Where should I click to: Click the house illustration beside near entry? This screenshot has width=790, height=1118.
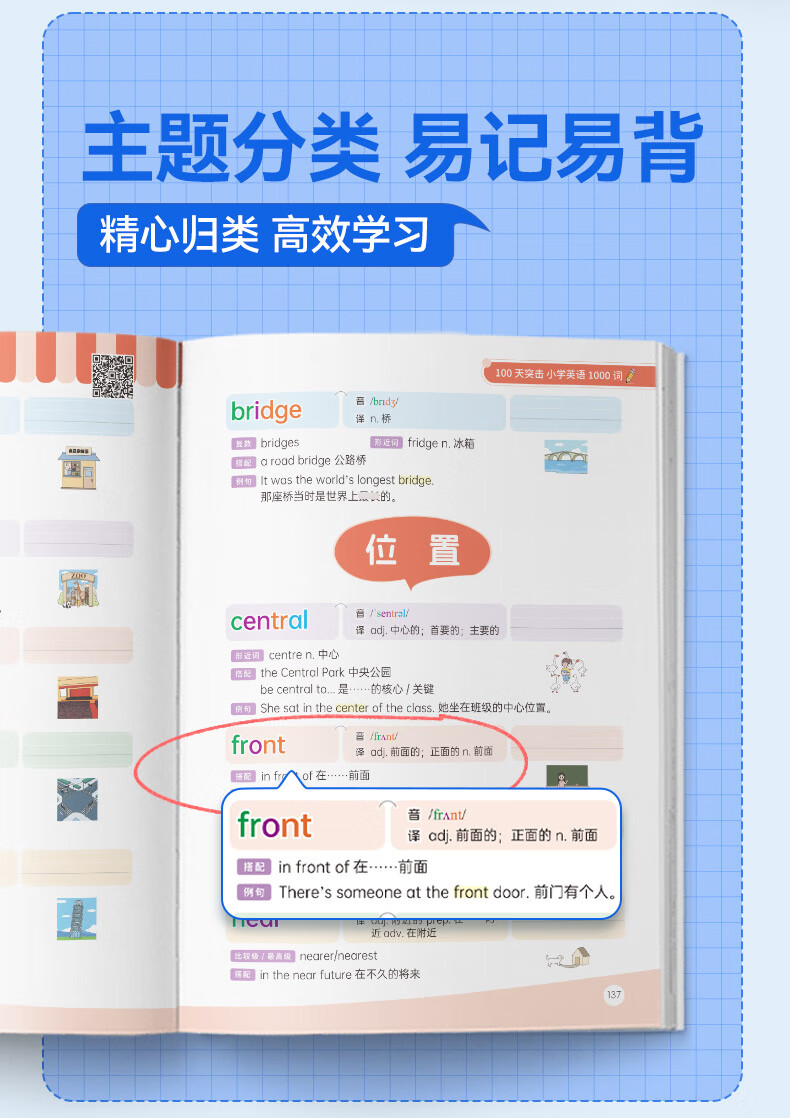568,957
